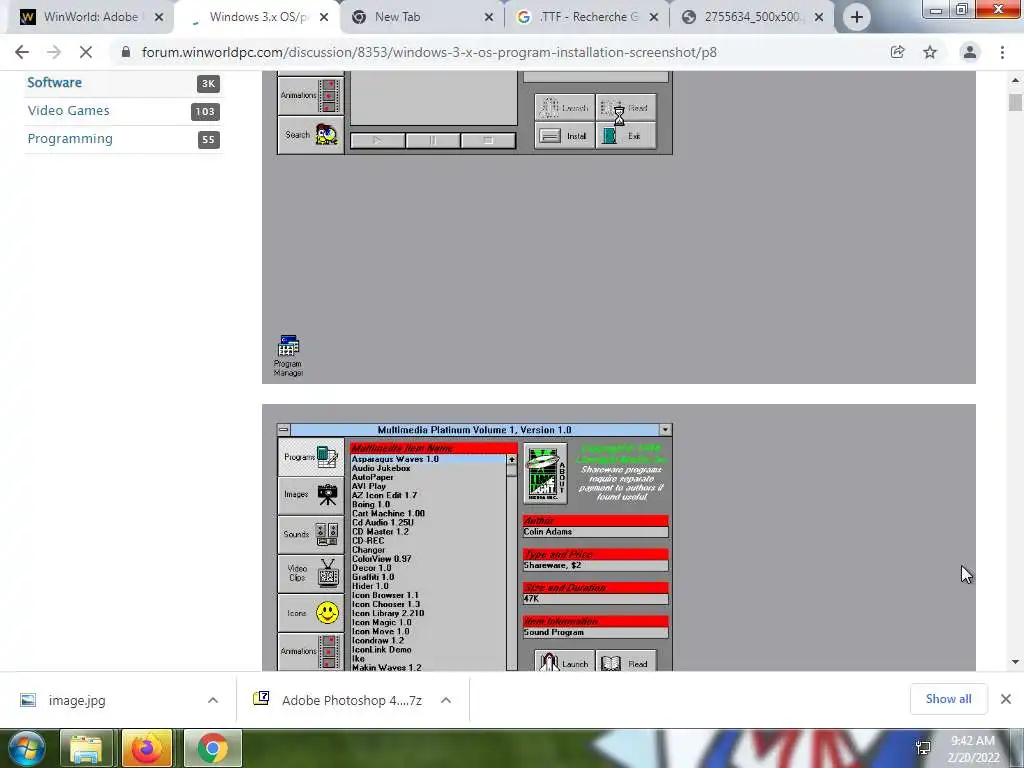1024x768 pixels.
Task: Select the Icons smiley category
Action: tap(311, 613)
